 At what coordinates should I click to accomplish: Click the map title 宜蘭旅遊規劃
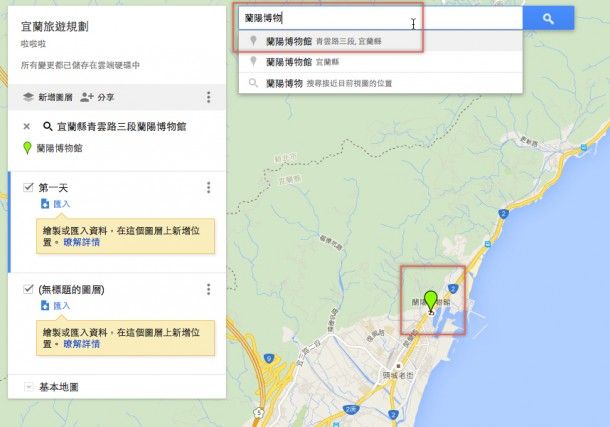55,26
